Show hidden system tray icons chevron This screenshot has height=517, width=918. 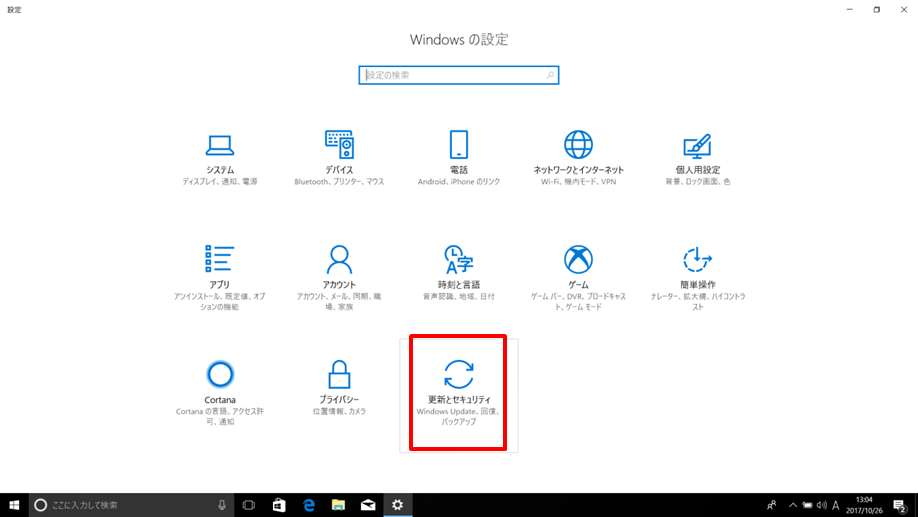point(793,505)
